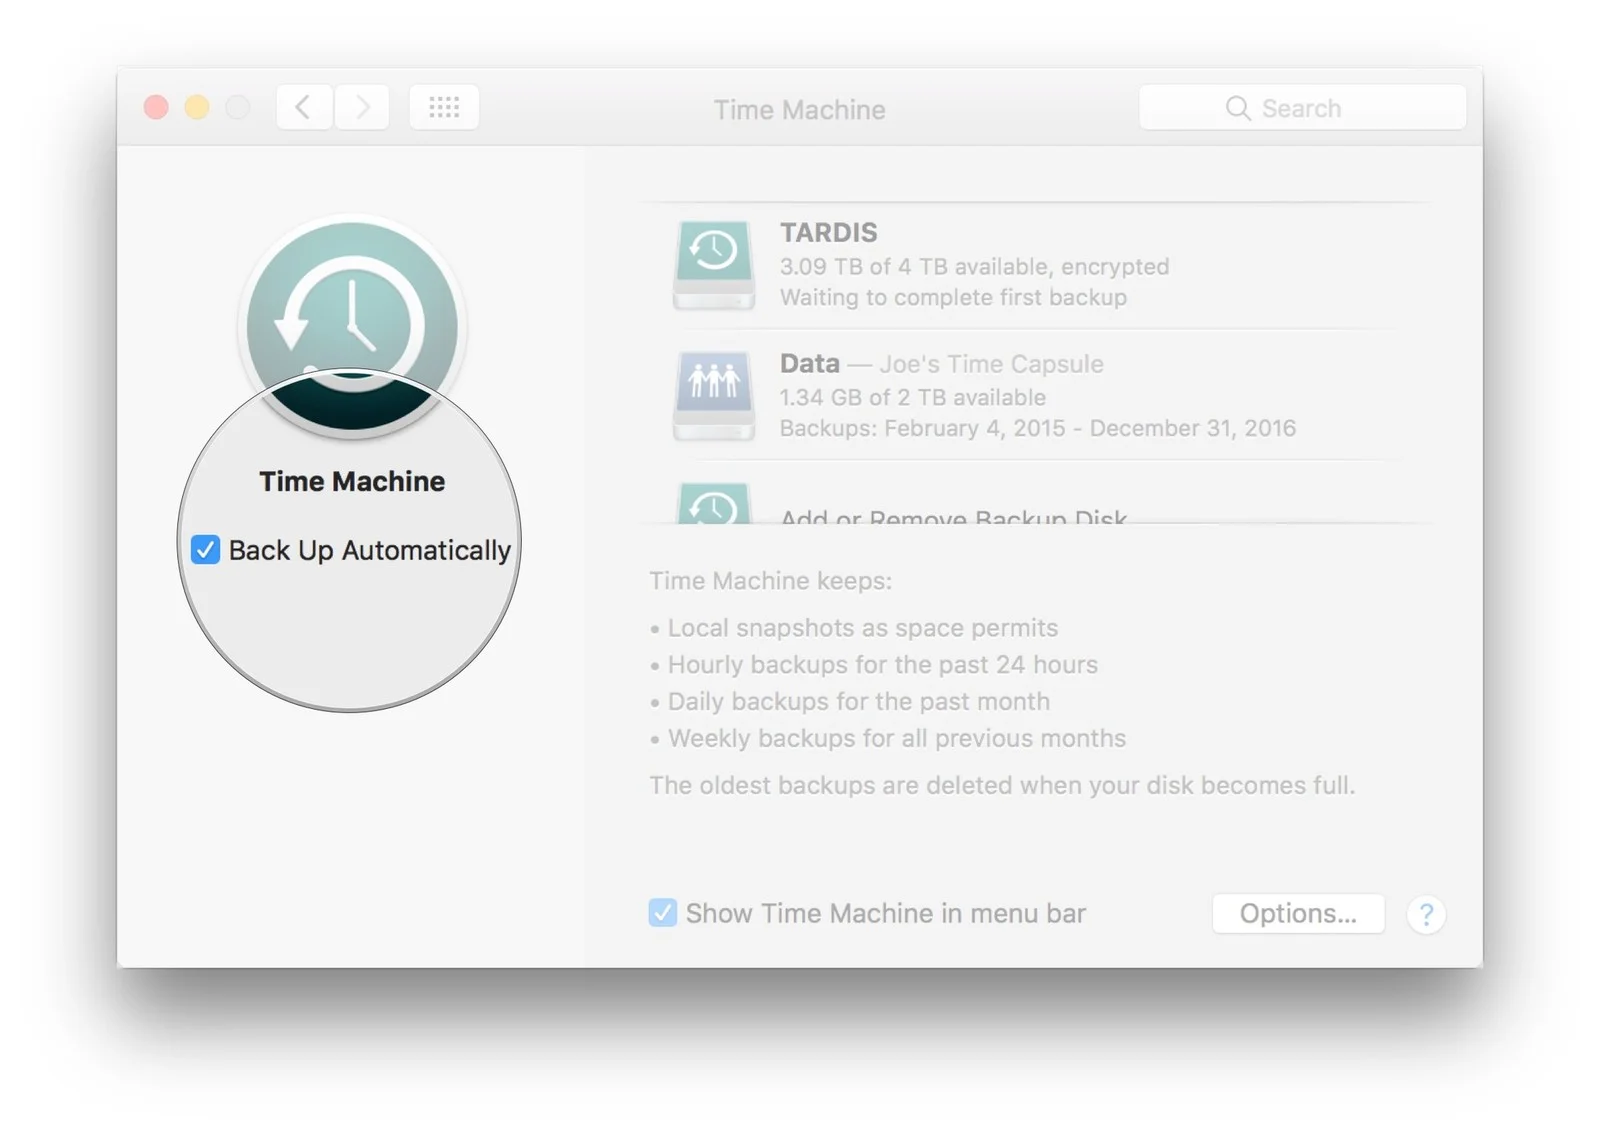Select the TARDIS backup disk icon
Screen dimensions: 1600x1134
(713, 265)
